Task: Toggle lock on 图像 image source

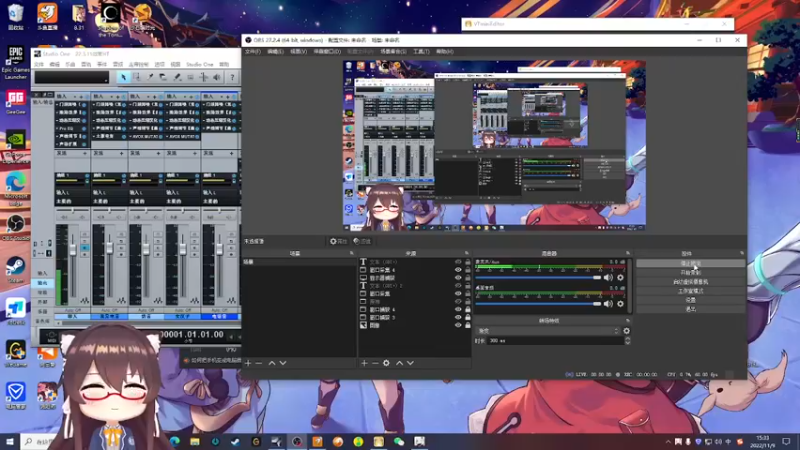Action: point(467,325)
